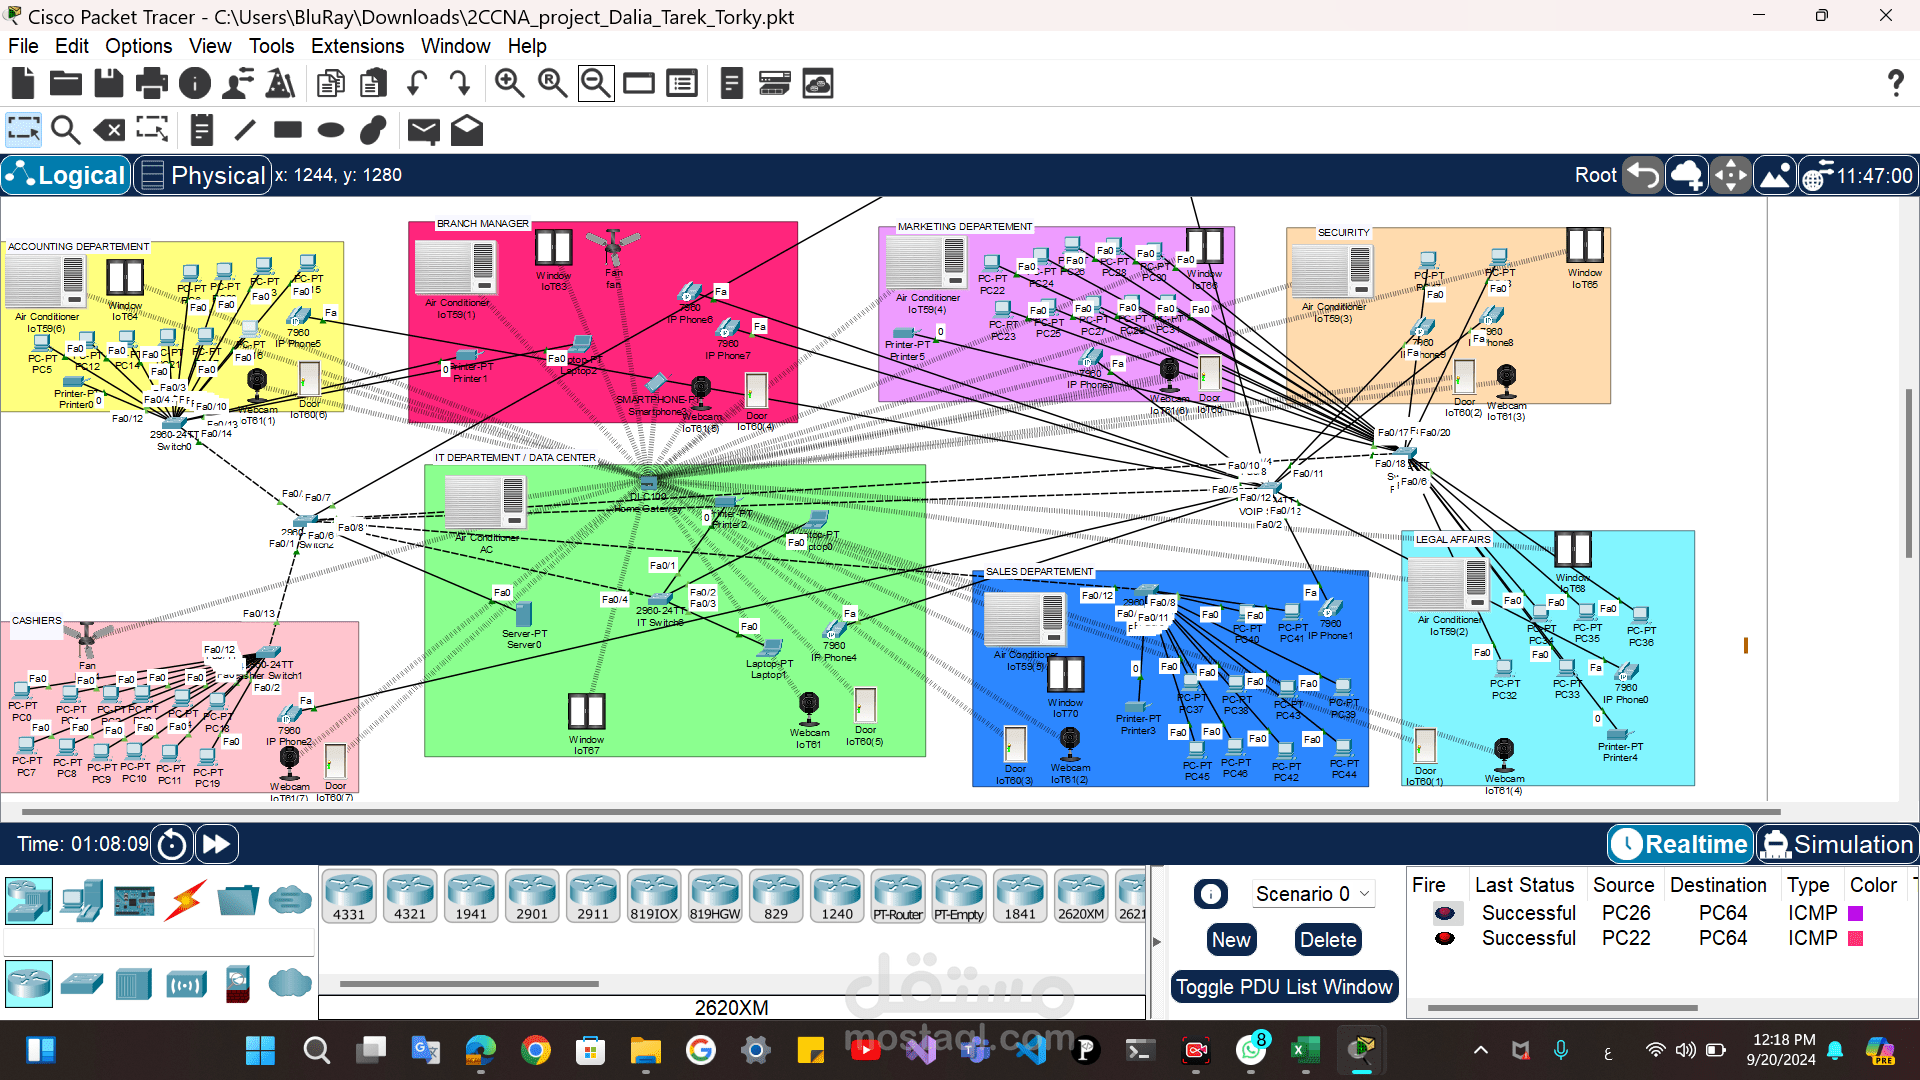The height and width of the screenshot is (1080, 1920).
Task: Choose the Switches subcategory icon
Action: pos(82,984)
